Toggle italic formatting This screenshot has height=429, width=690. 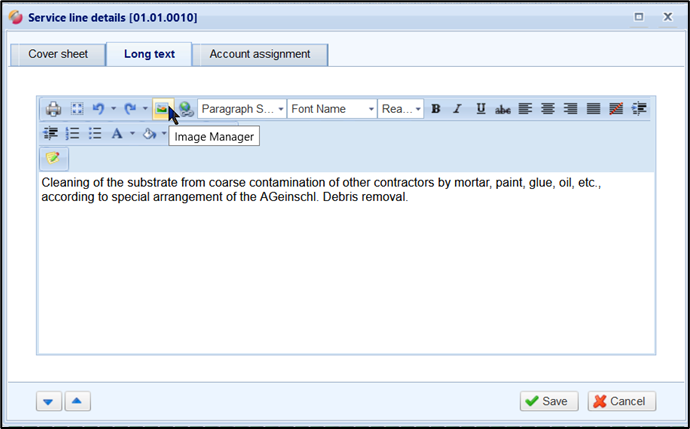coord(457,109)
